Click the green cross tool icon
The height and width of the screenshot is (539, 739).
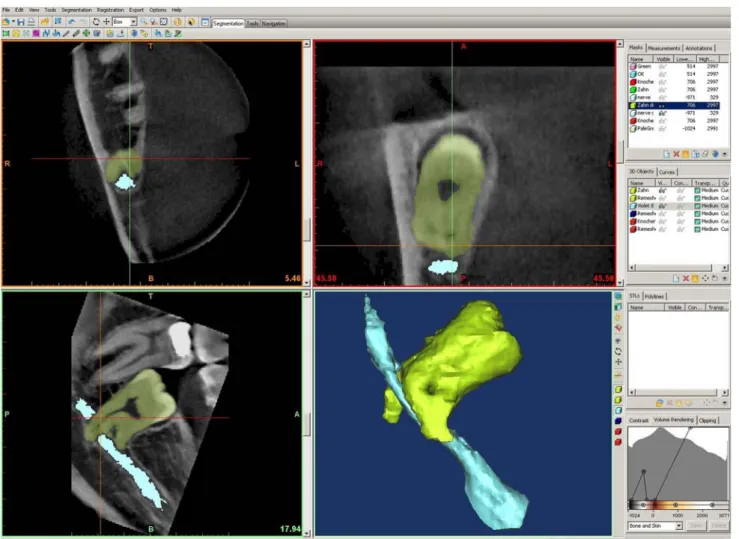coord(86,33)
